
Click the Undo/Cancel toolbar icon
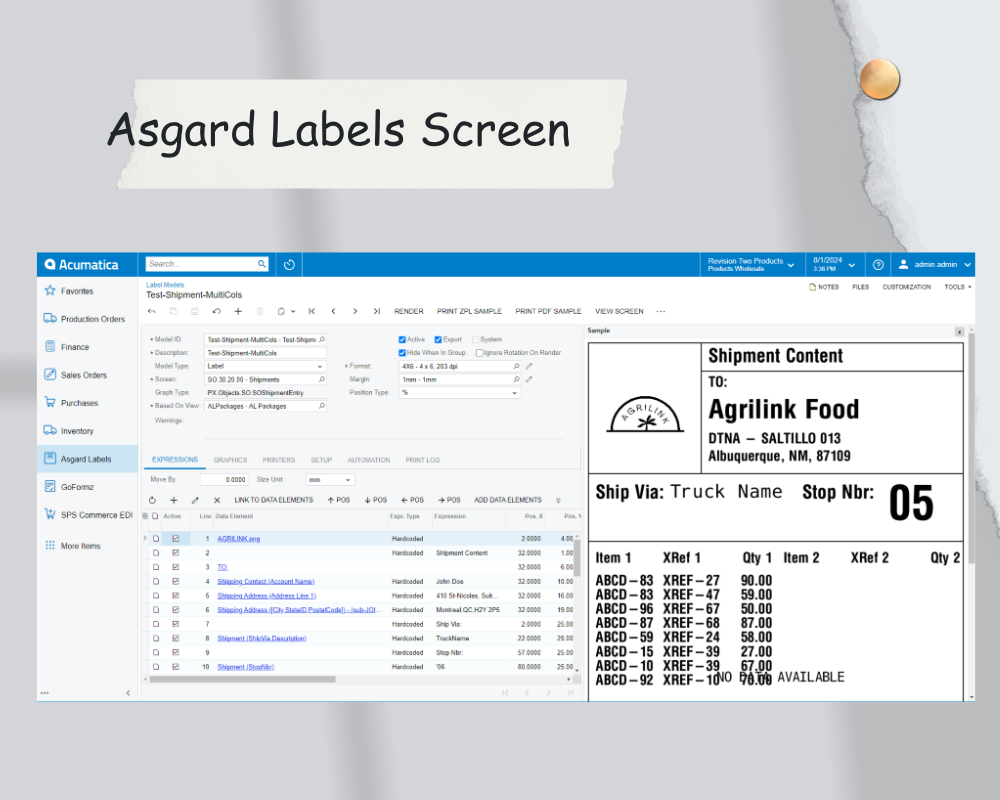pyautogui.click(x=217, y=311)
